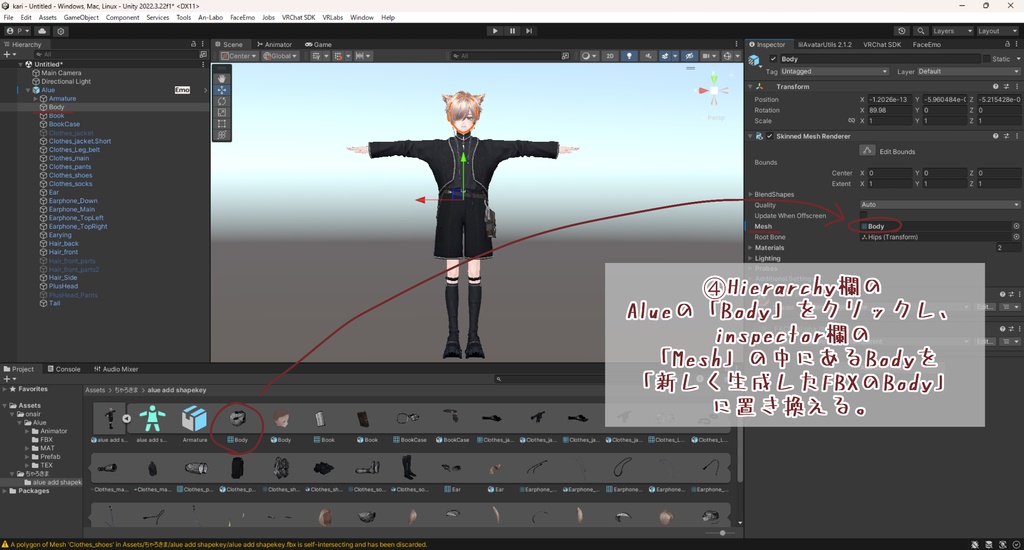The height and width of the screenshot is (550, 1024).
Task: Toggle 2D view mode in Scene
Action: click(609, 56)
